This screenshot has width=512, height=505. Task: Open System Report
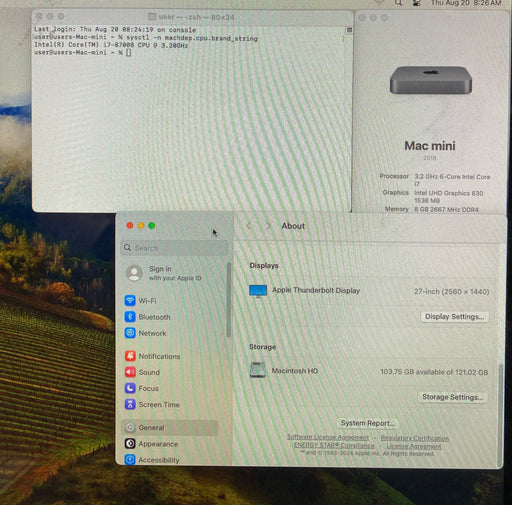click(367, 423)
